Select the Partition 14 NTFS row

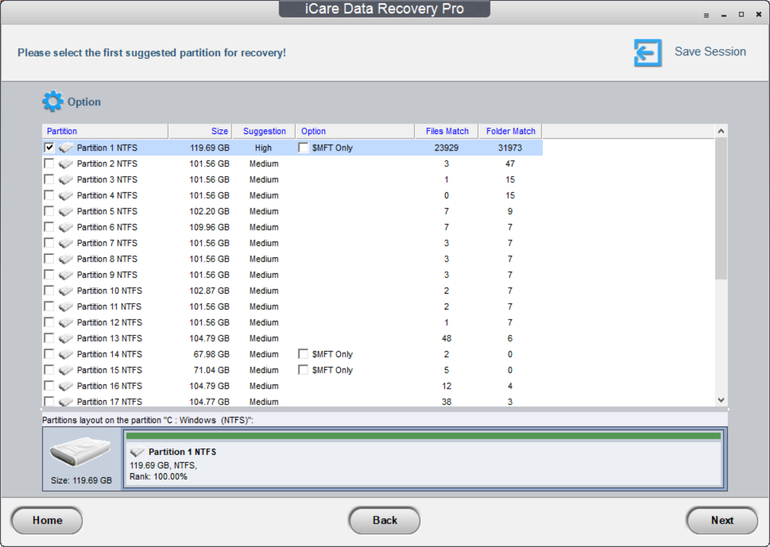(x=292, y=354)
